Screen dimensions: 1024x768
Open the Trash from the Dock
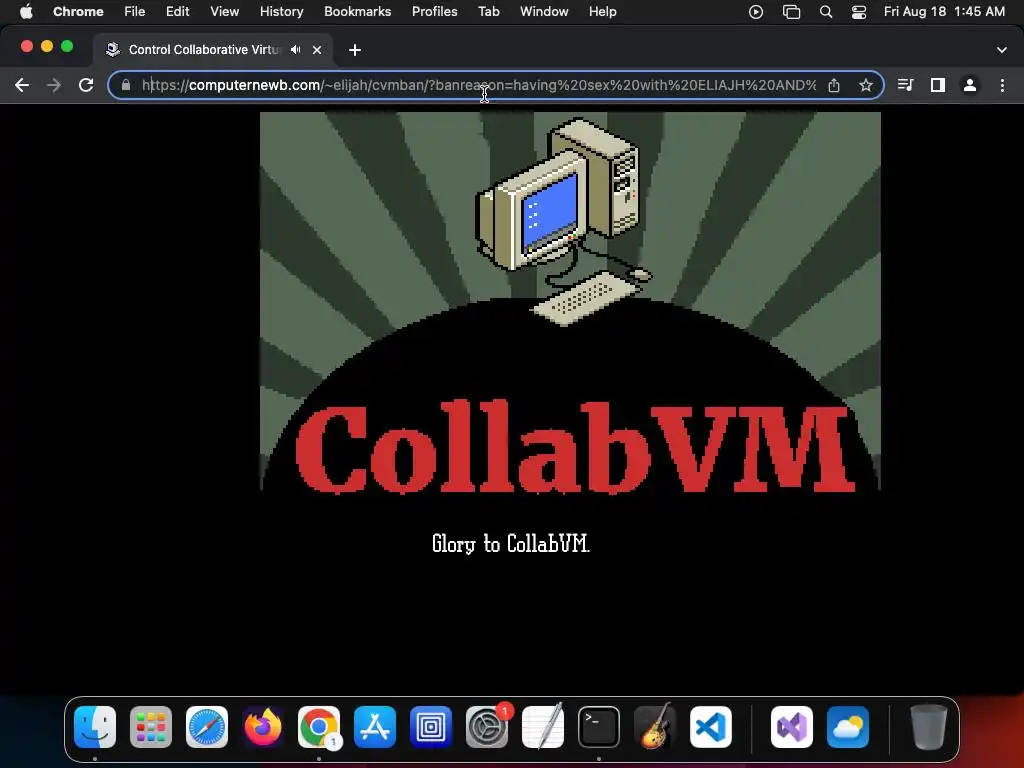point(928,727)
